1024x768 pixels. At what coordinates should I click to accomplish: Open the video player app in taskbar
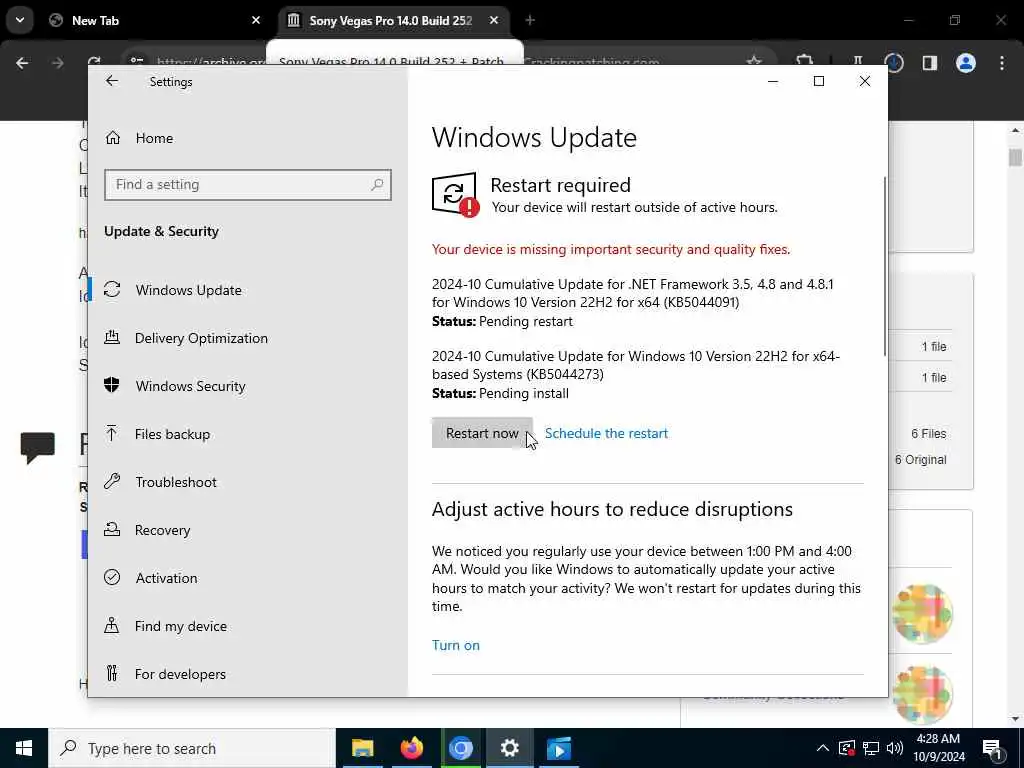558,748
